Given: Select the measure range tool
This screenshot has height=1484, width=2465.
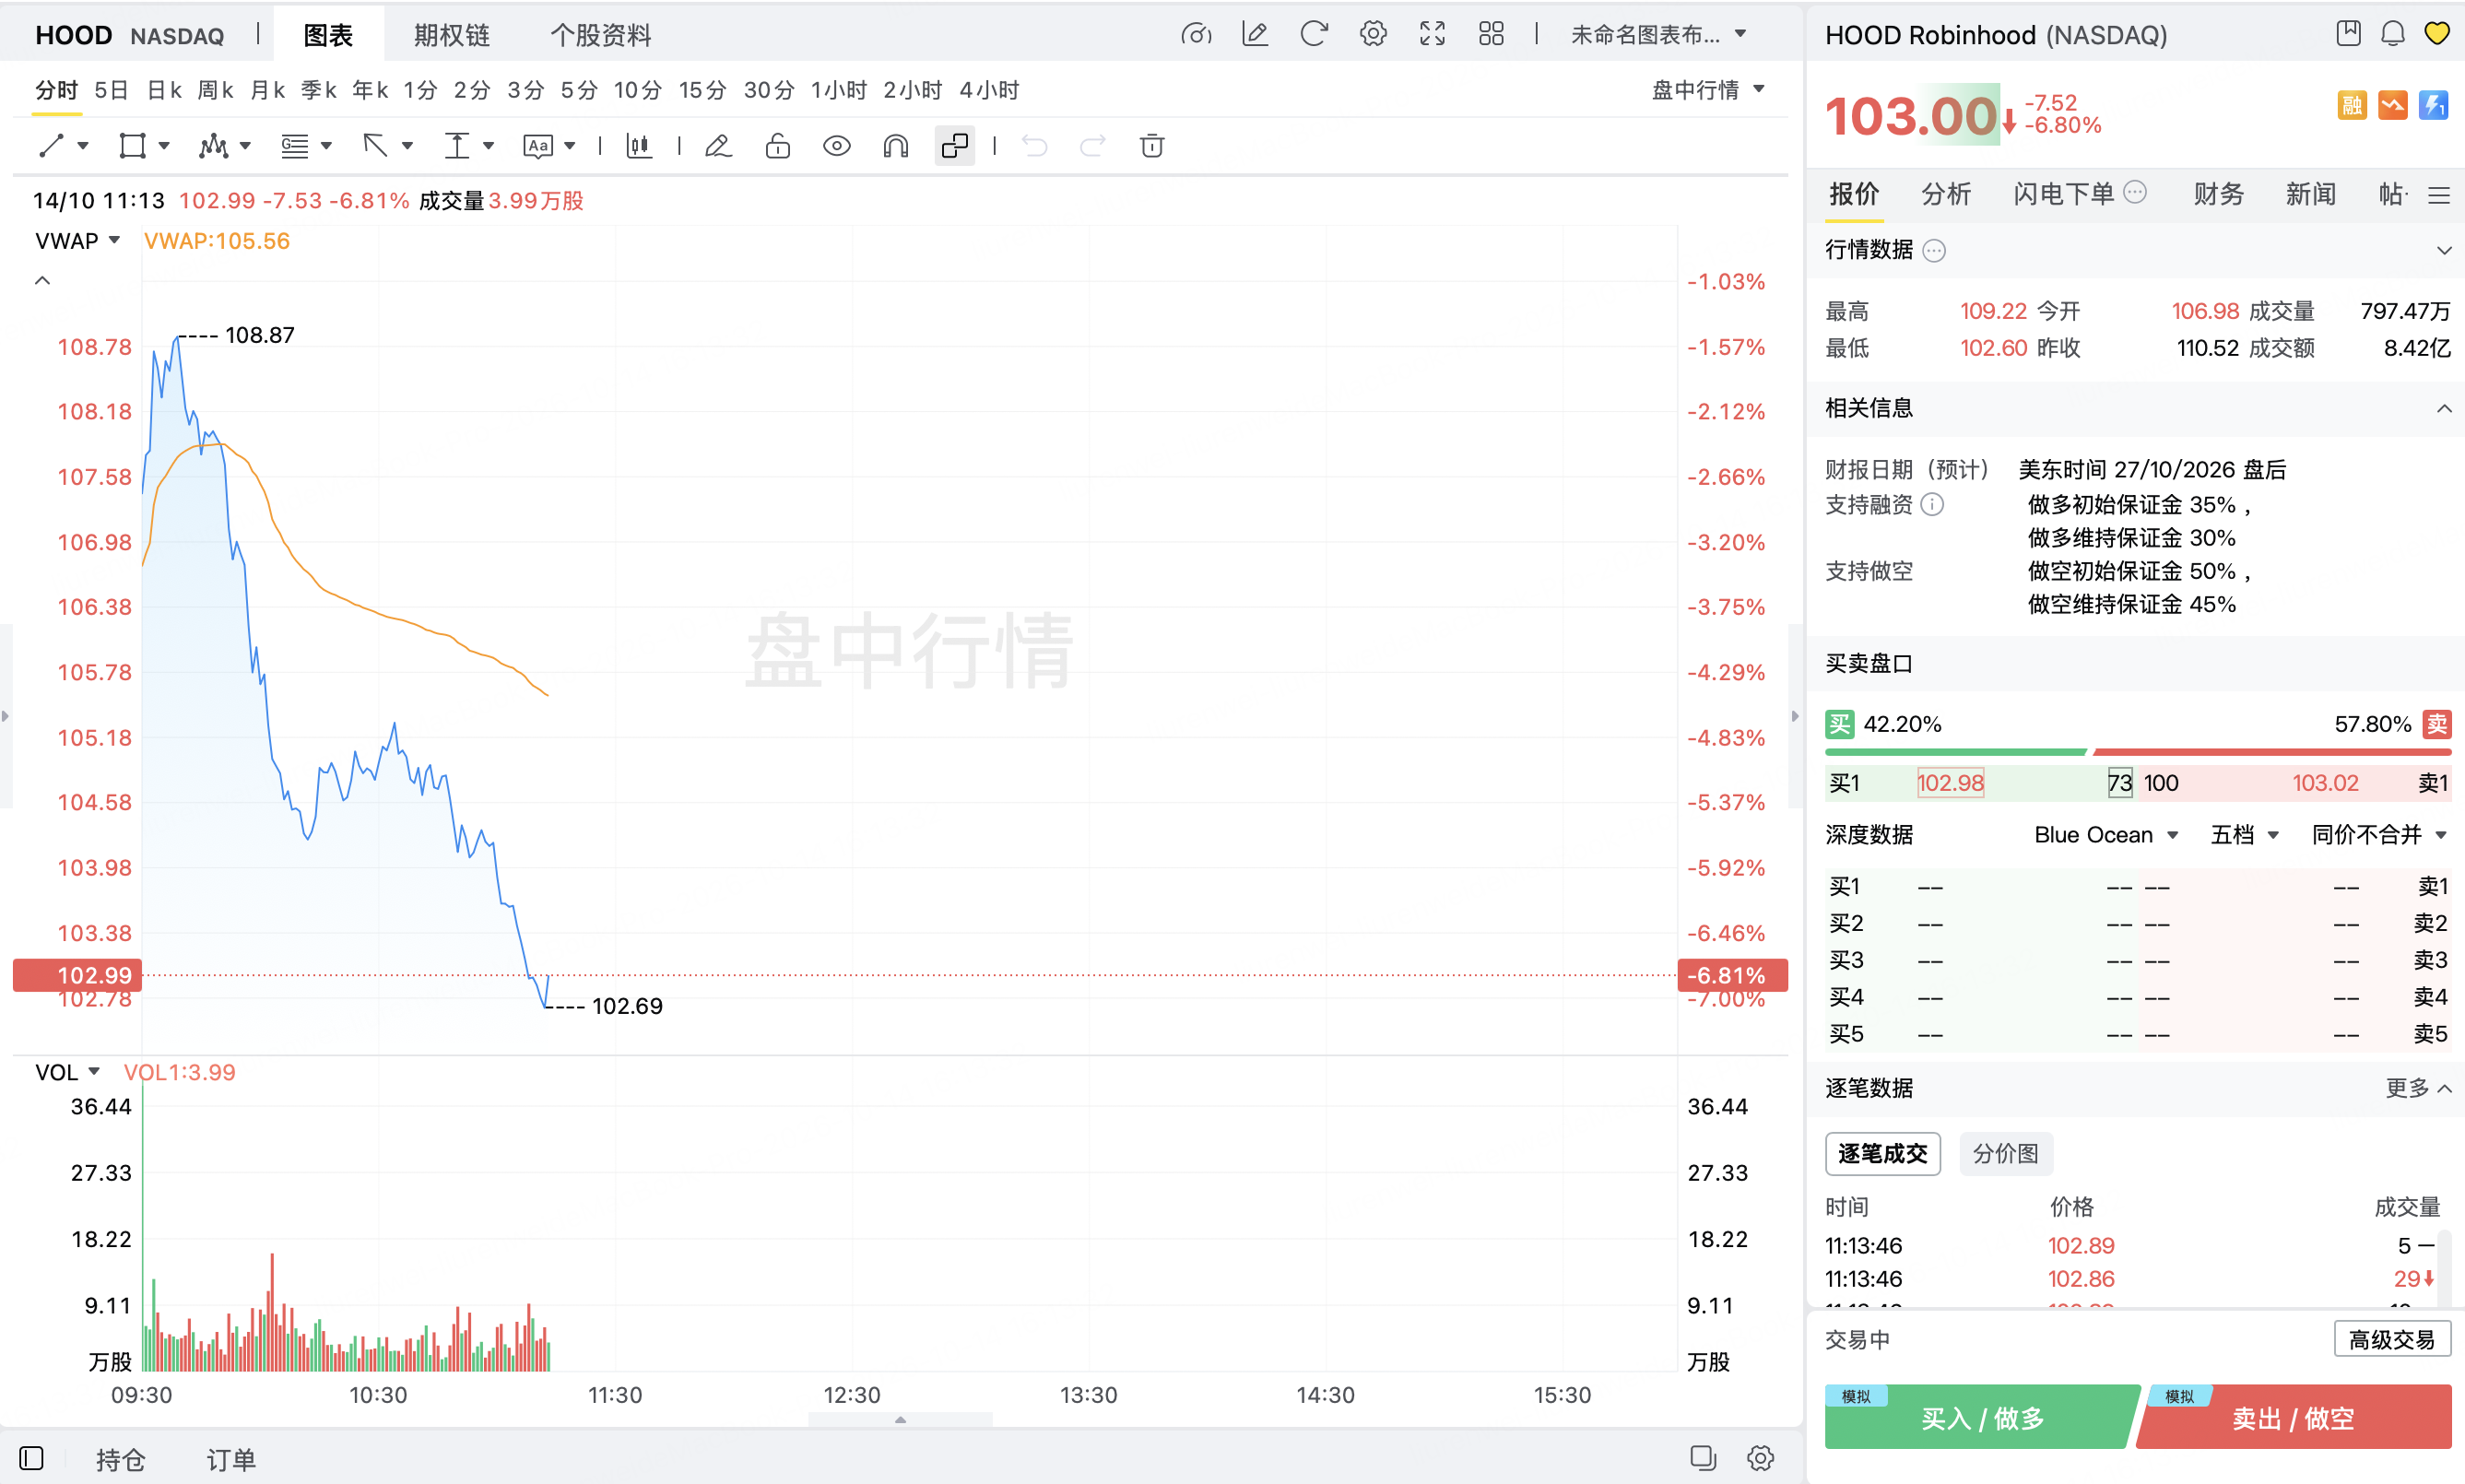Looking at the screenshot, I should [x=456, y=146].
